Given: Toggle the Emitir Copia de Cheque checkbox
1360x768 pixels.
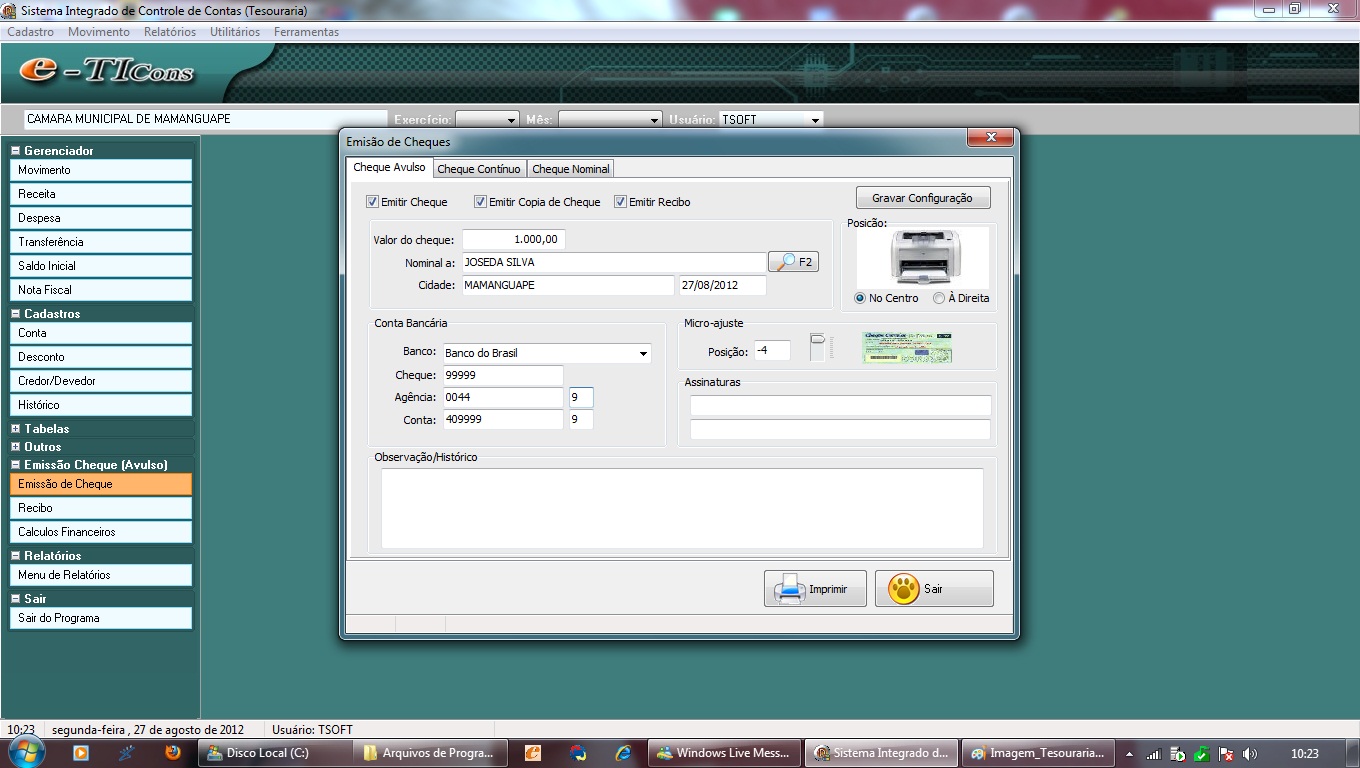Looking at the screenshot, I should point(481,202).
